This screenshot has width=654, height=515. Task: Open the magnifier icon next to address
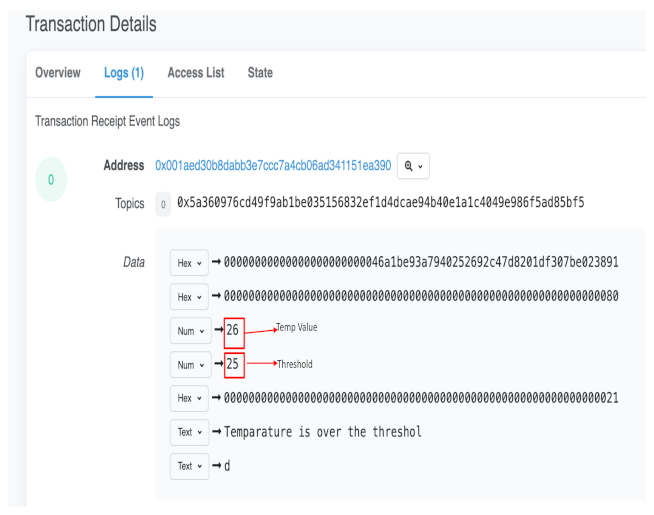pyautogui.click(x=413, y=166)
